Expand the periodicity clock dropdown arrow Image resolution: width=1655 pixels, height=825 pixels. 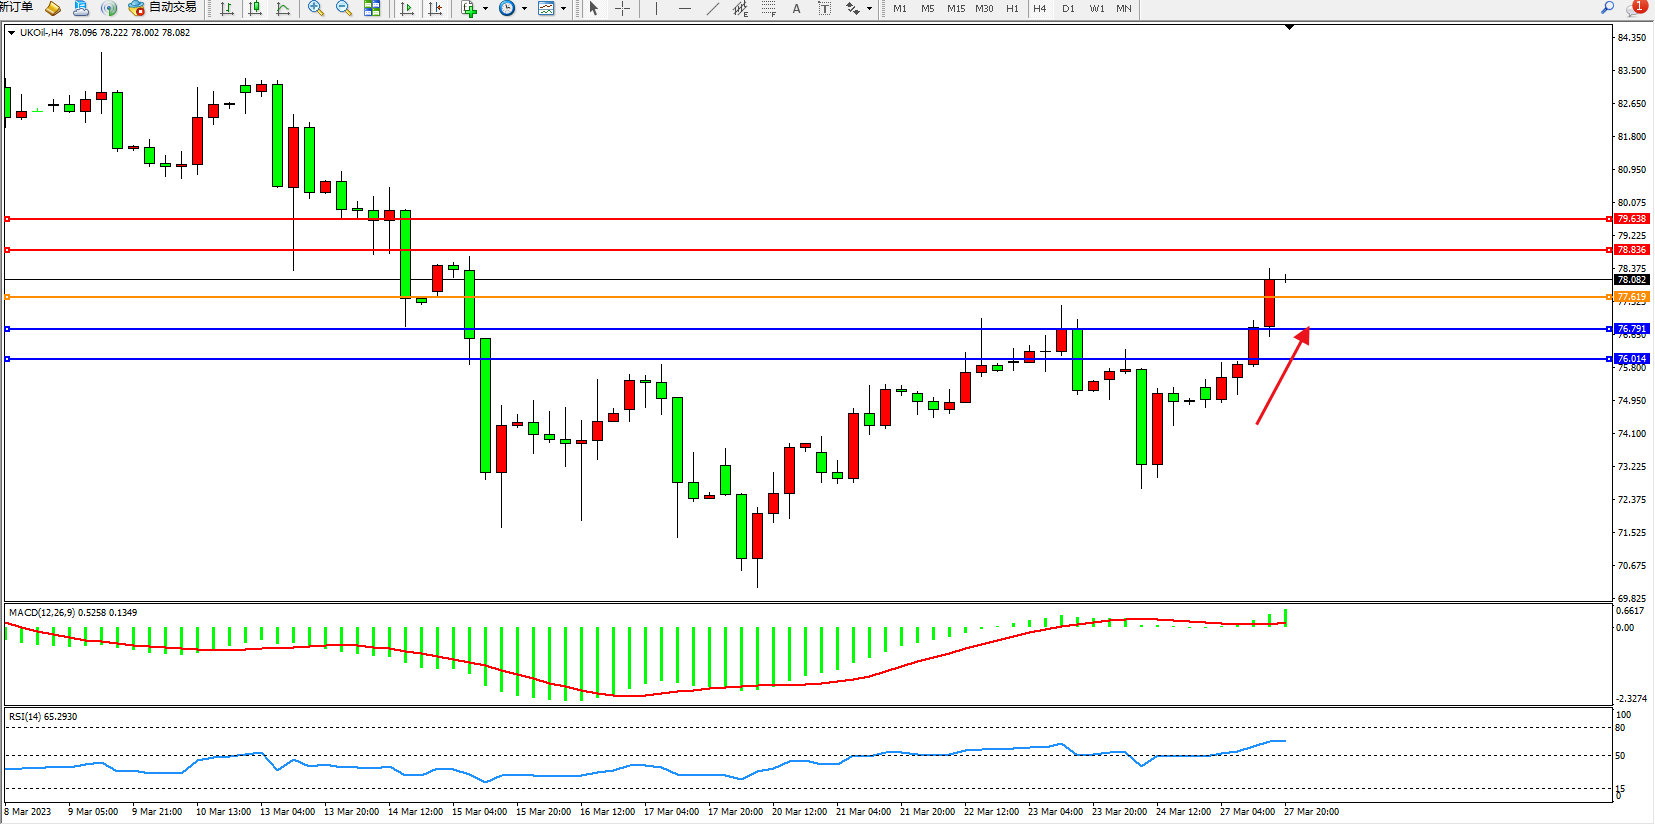[x=524, y=9]
